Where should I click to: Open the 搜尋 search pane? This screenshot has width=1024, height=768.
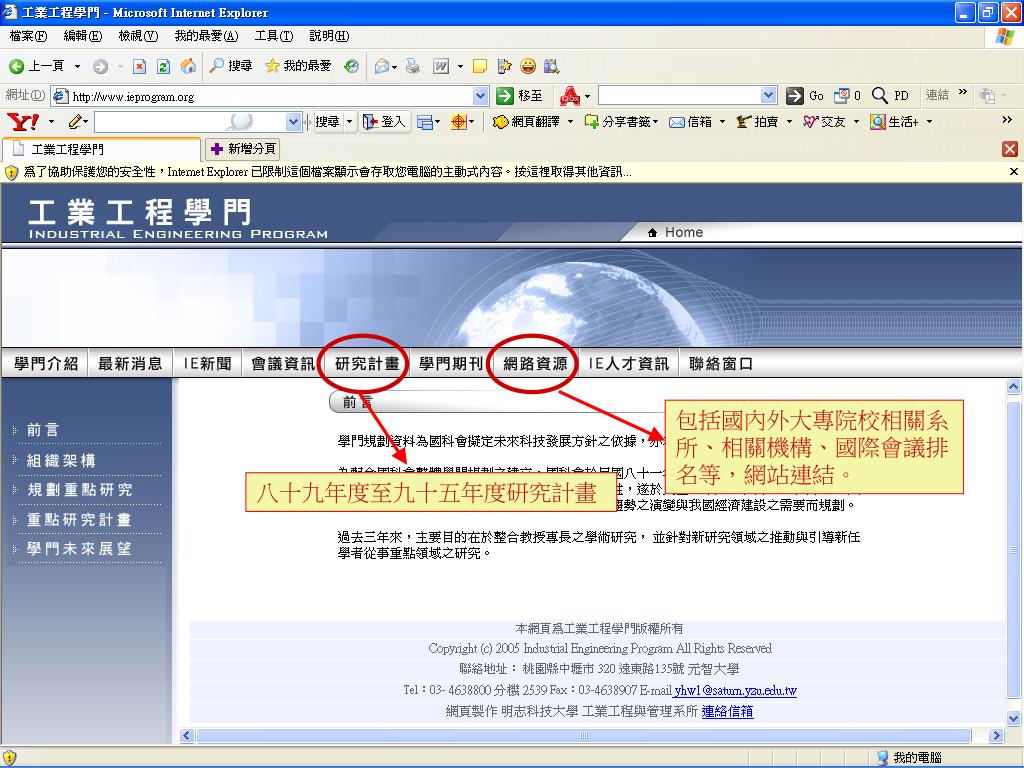[231, 66]
